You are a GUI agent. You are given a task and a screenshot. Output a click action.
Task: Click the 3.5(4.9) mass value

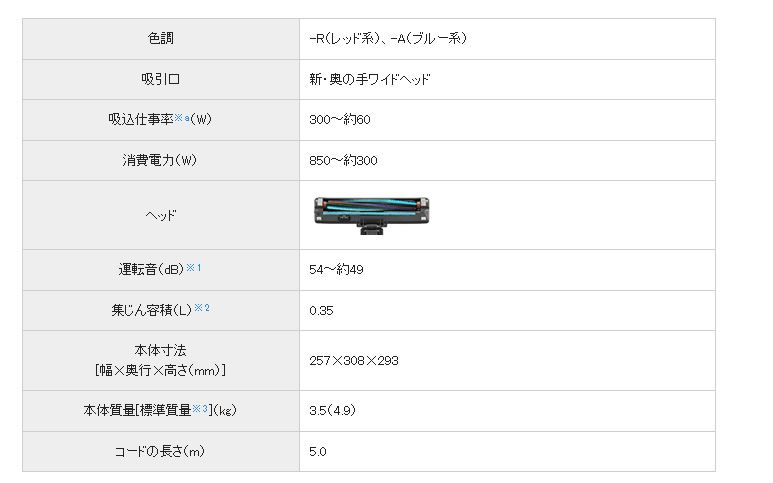tap(333, 411)
